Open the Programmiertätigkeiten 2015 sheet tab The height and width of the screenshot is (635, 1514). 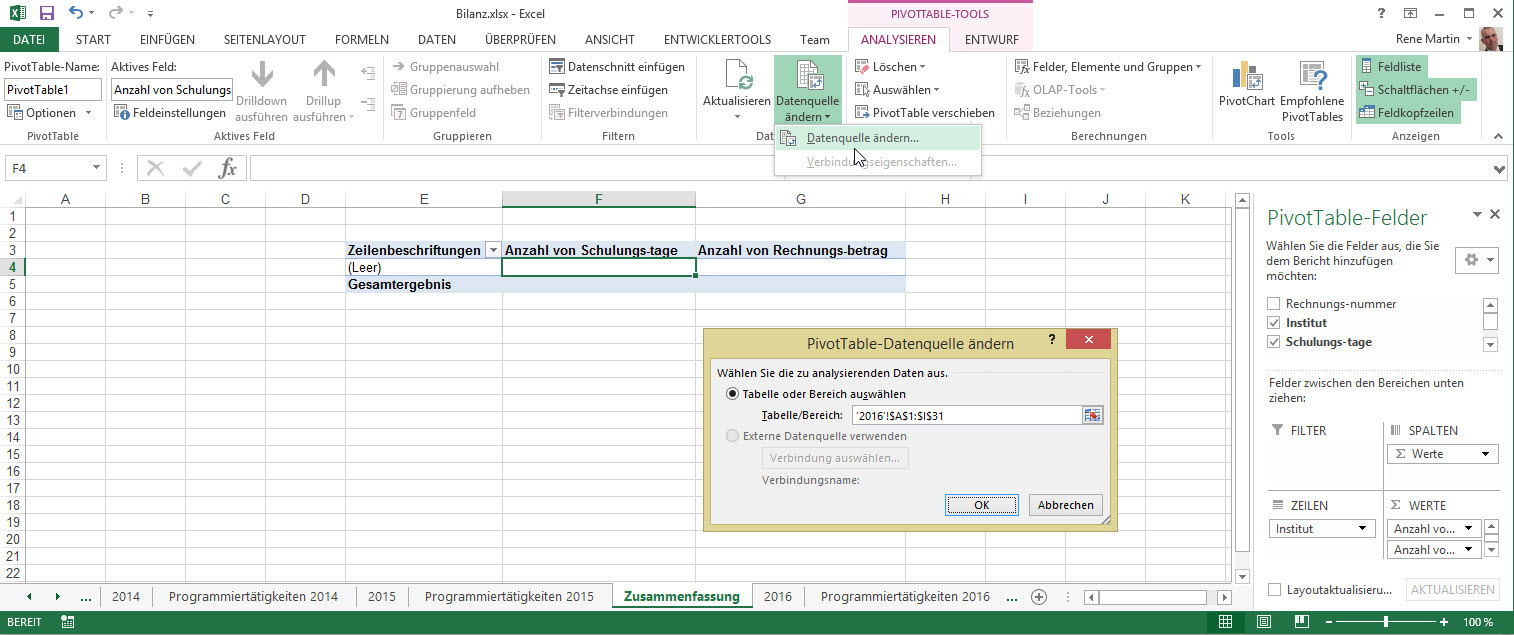509,597
